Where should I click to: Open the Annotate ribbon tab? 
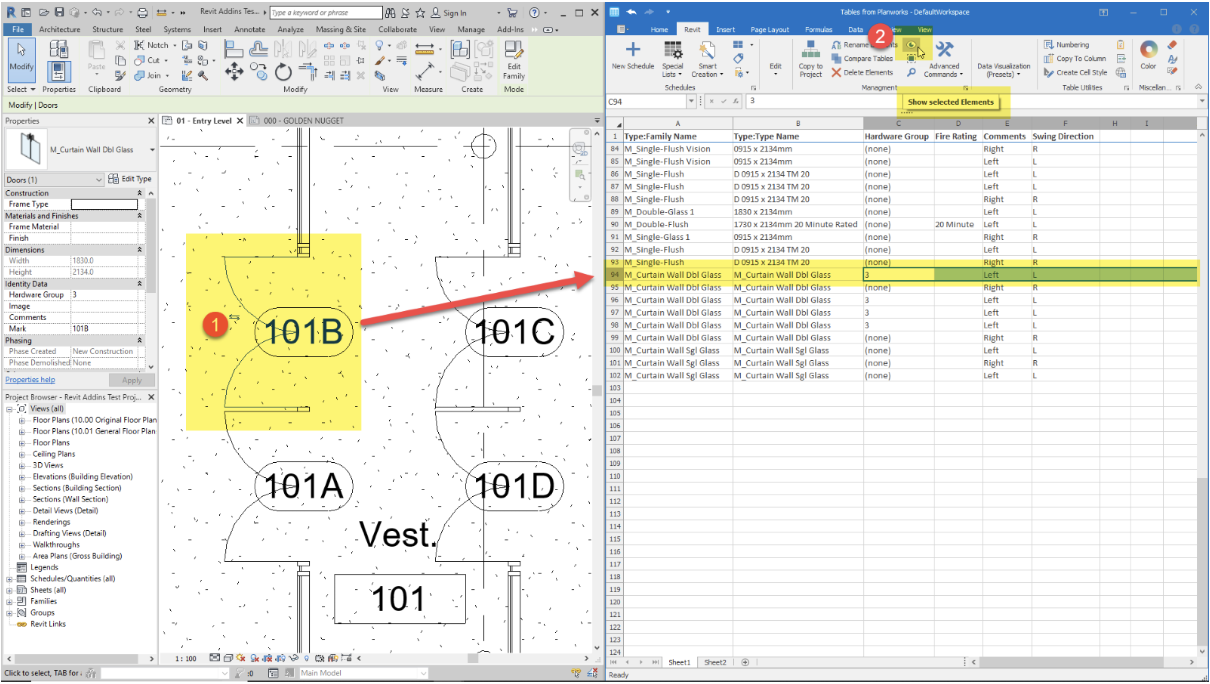click(x=250, y=30)
